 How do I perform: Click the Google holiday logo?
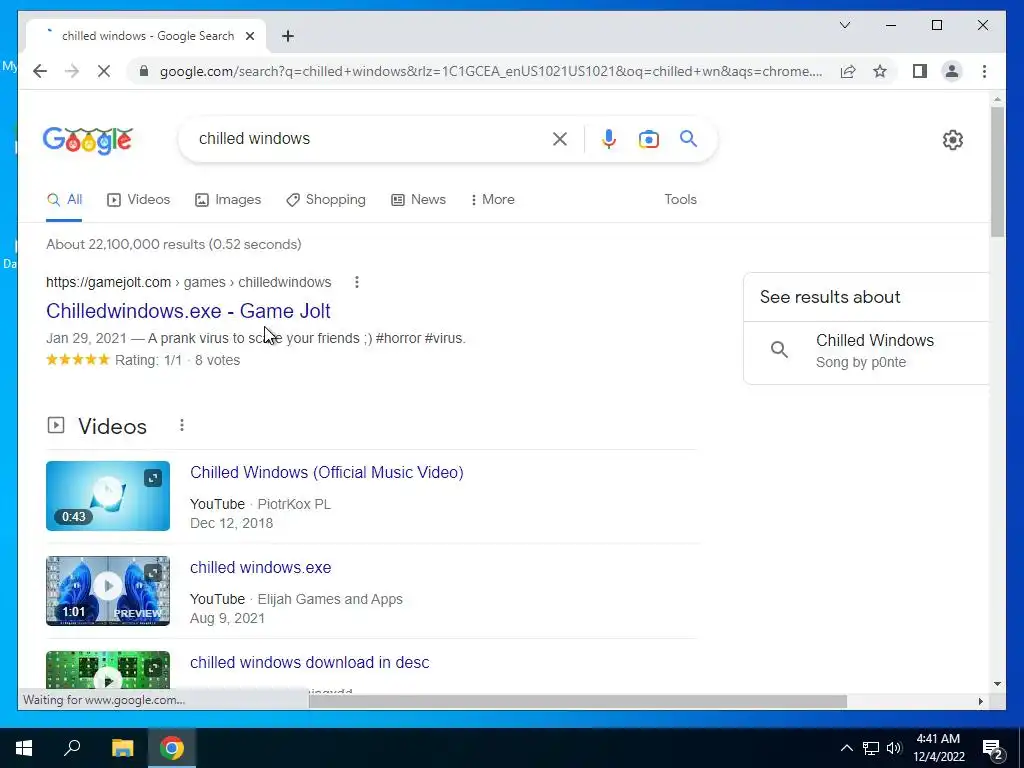[88, 140]
